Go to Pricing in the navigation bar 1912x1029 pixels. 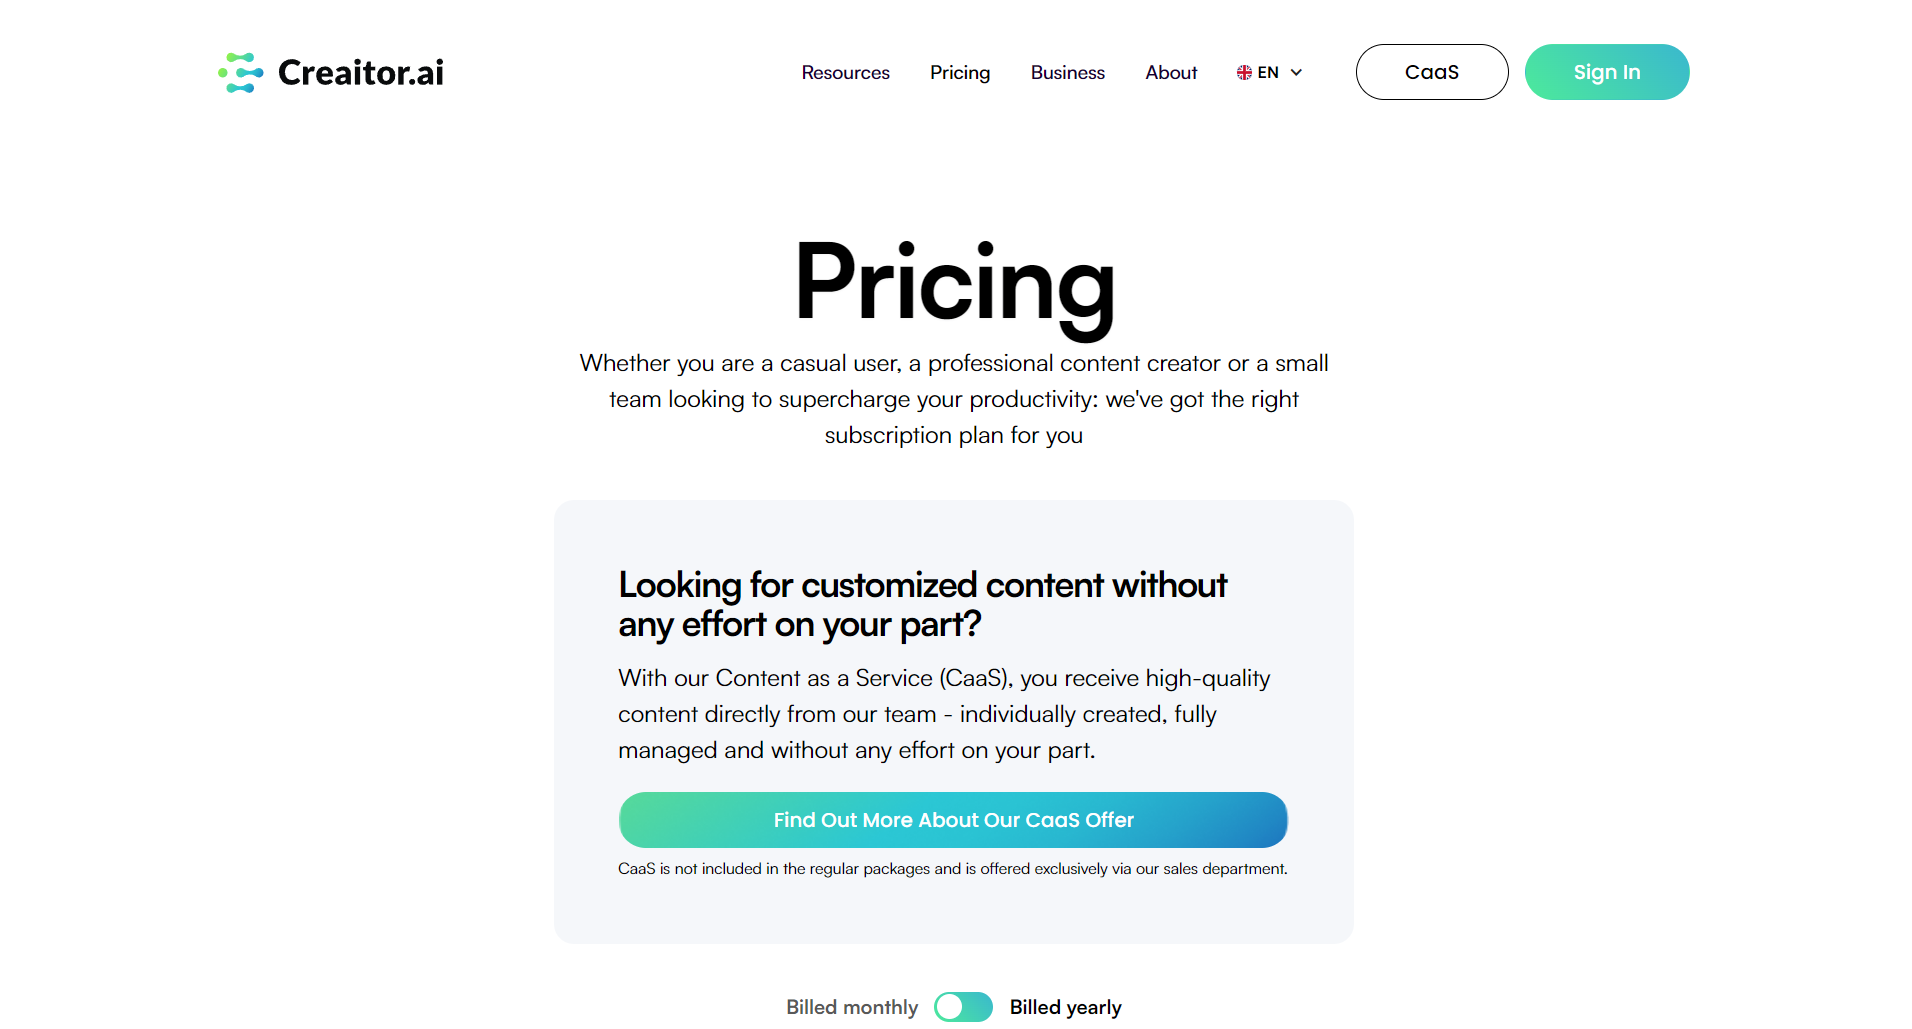point(959,73)
